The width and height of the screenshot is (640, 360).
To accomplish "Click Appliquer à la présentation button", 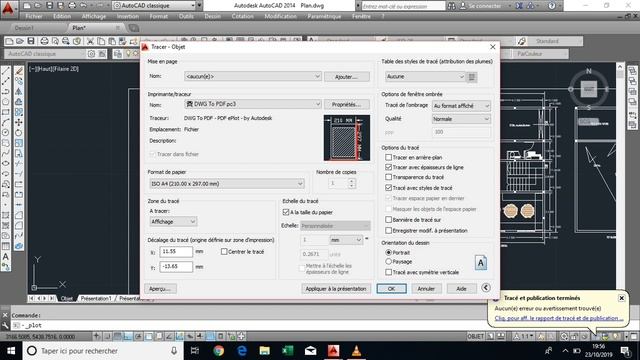I will click(336, 289).
